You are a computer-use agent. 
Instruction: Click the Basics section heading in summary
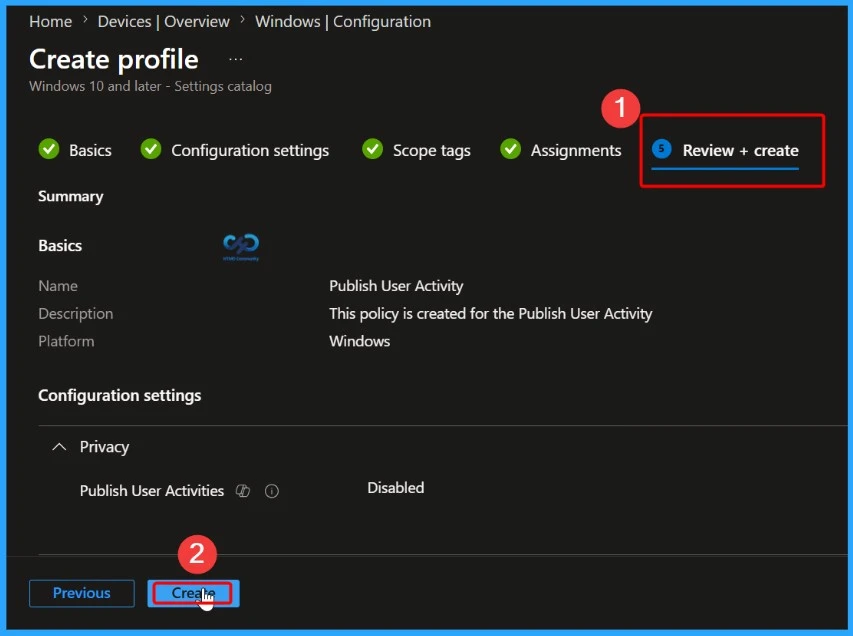point(60,245)
